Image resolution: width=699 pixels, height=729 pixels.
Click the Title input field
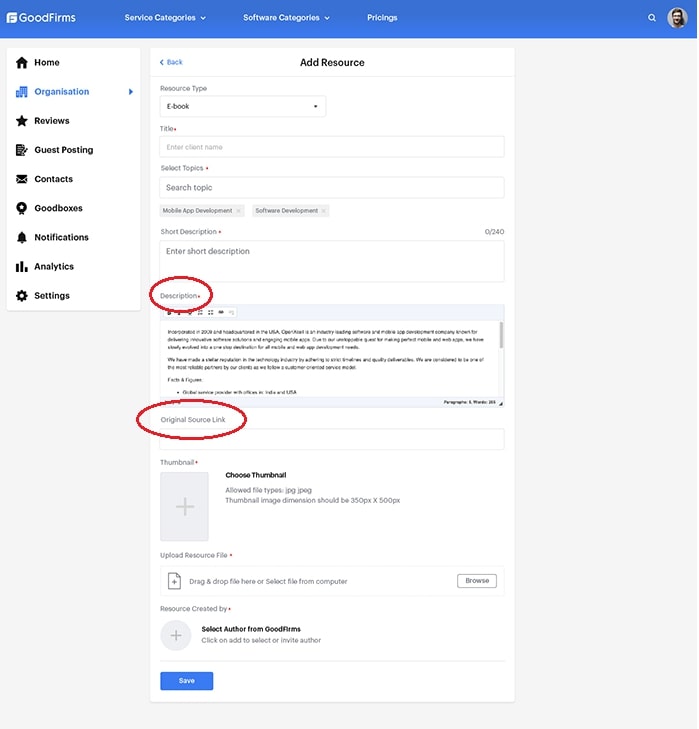[x=332, y=147]
